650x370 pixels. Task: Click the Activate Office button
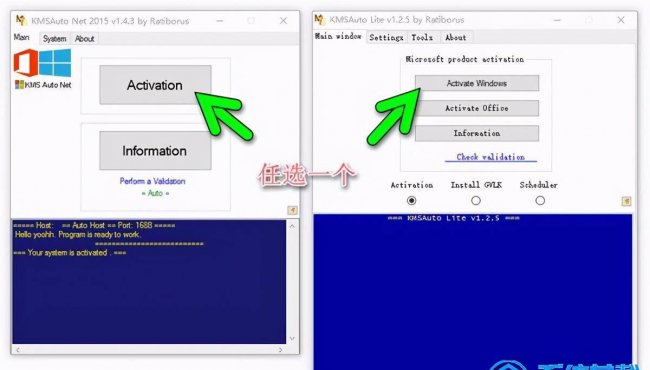(477, 108)
